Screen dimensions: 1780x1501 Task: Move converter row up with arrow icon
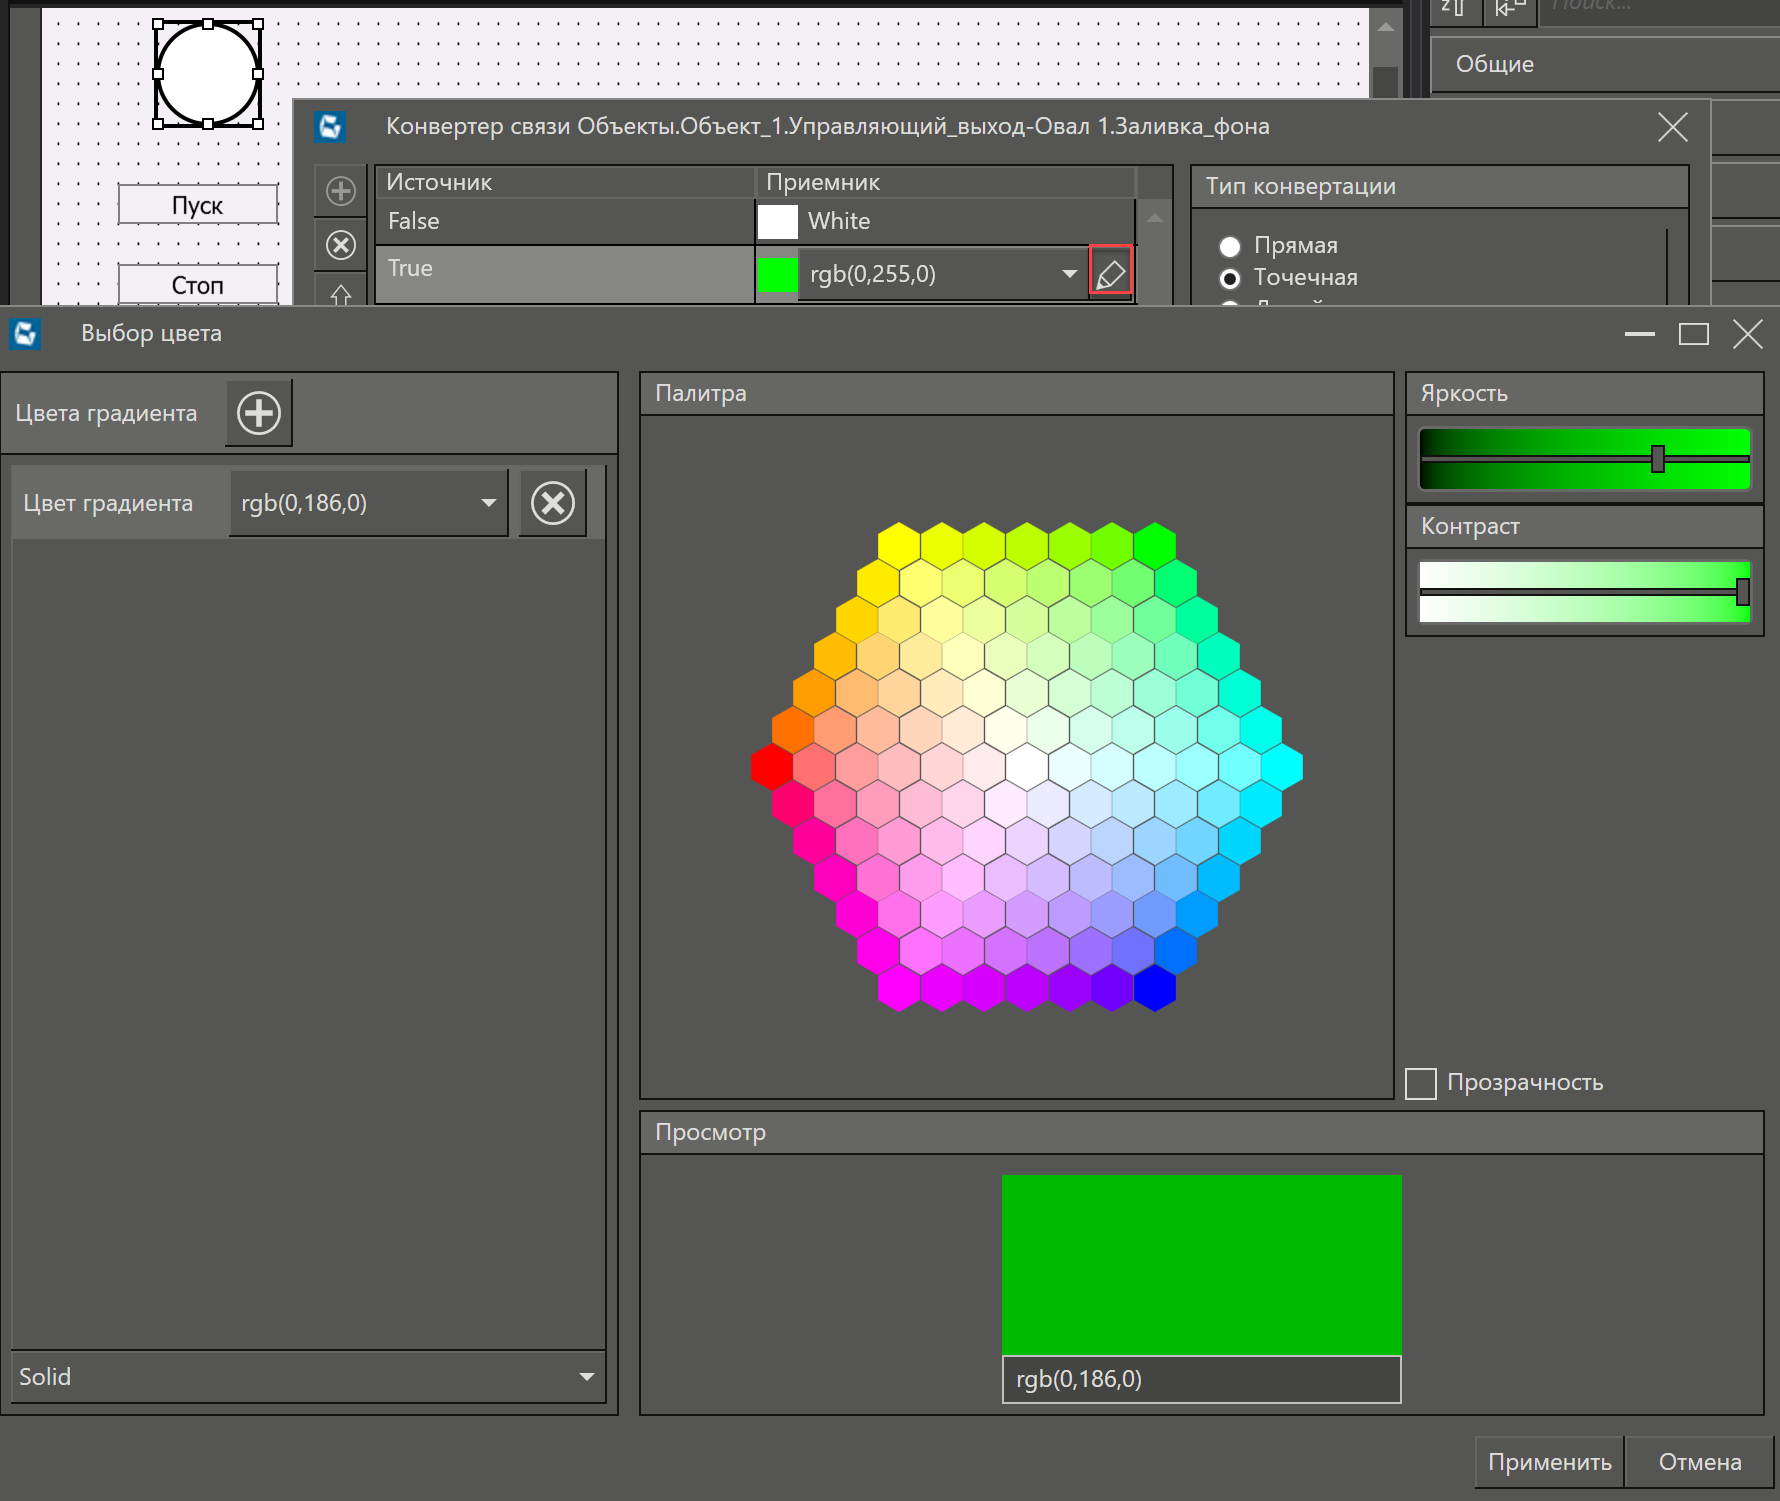(341, 294)
